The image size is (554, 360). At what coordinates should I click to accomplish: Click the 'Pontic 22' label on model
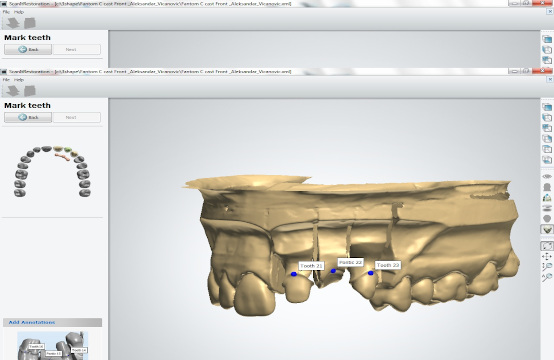coord(350,262)
